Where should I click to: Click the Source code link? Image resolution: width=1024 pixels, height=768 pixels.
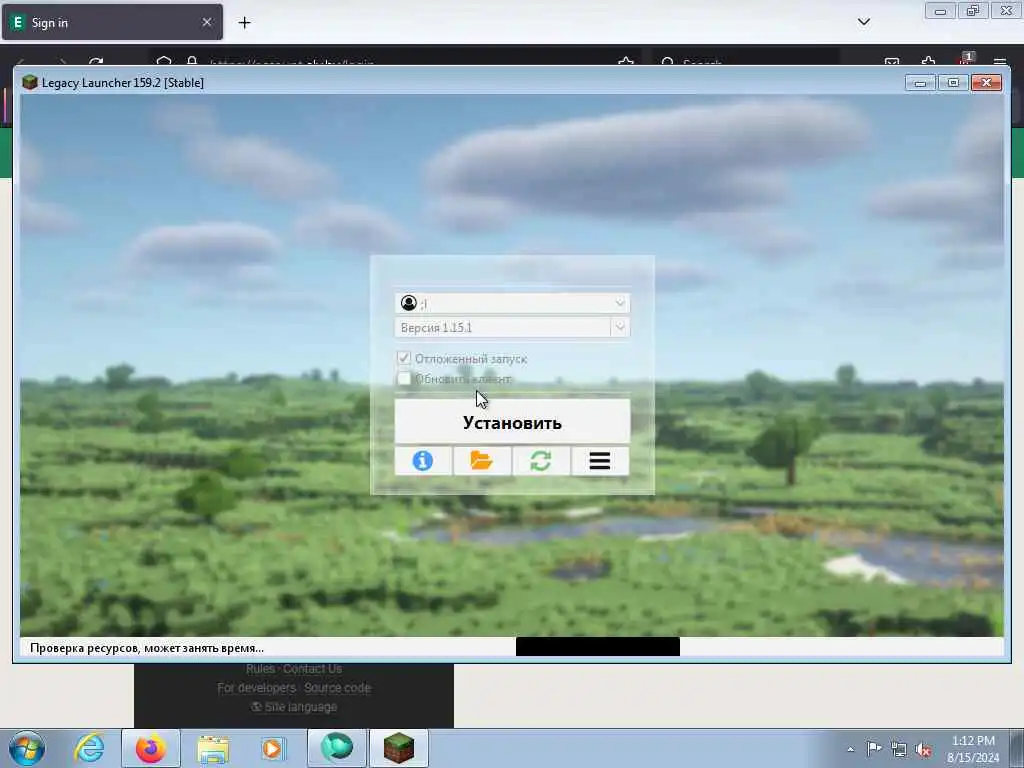pyautogui.click(x=337, y=688)
